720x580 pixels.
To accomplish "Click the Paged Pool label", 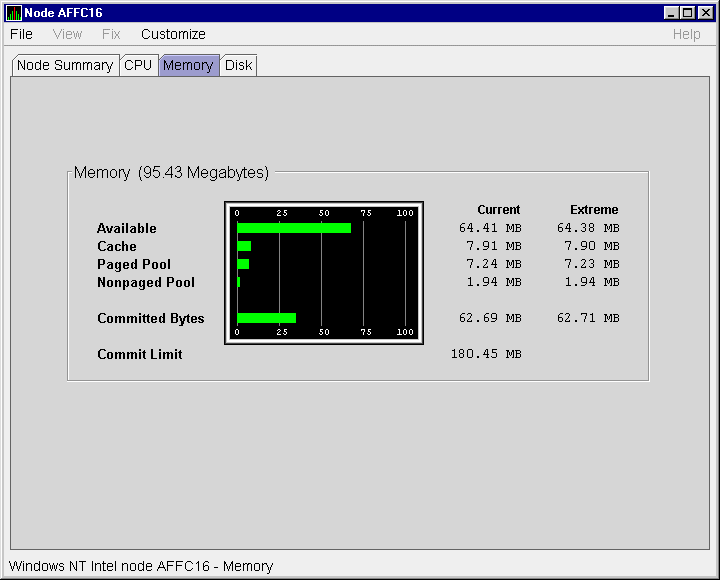I will 134,265.
